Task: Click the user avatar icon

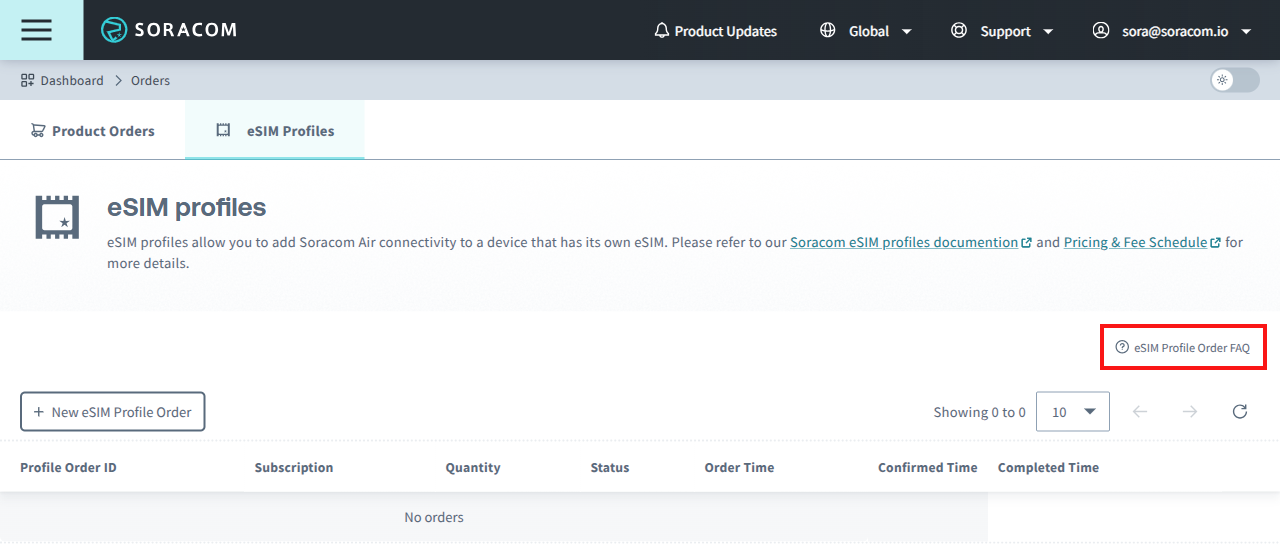Action: (1101, 31)
